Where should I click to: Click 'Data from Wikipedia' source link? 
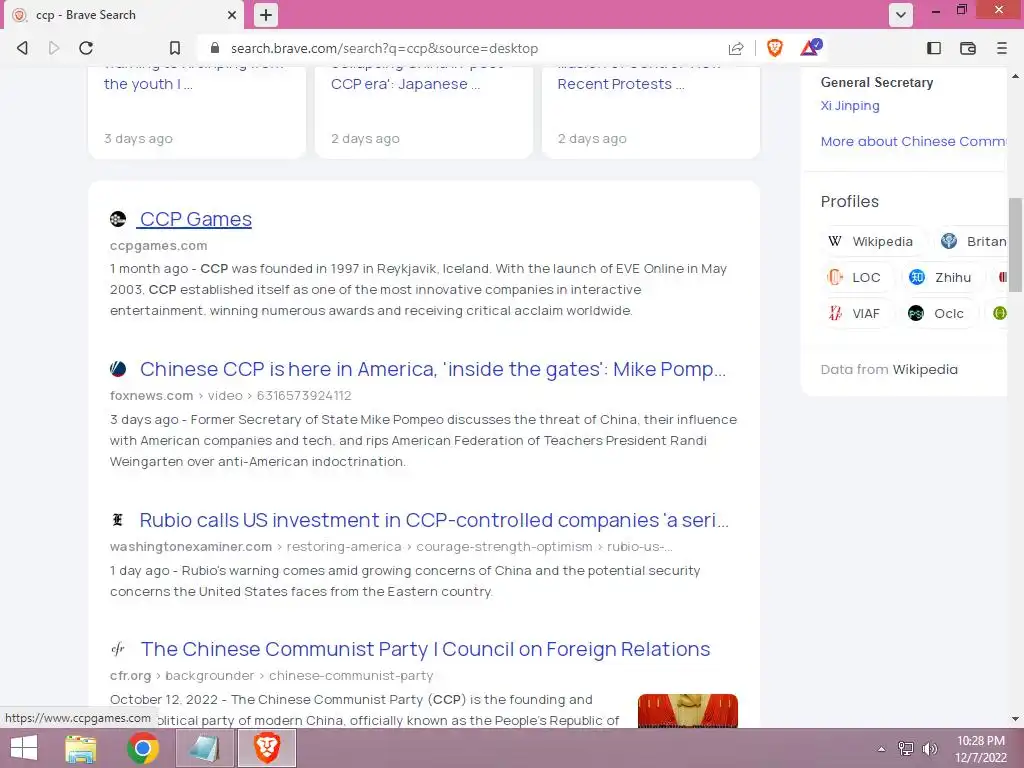925,369
